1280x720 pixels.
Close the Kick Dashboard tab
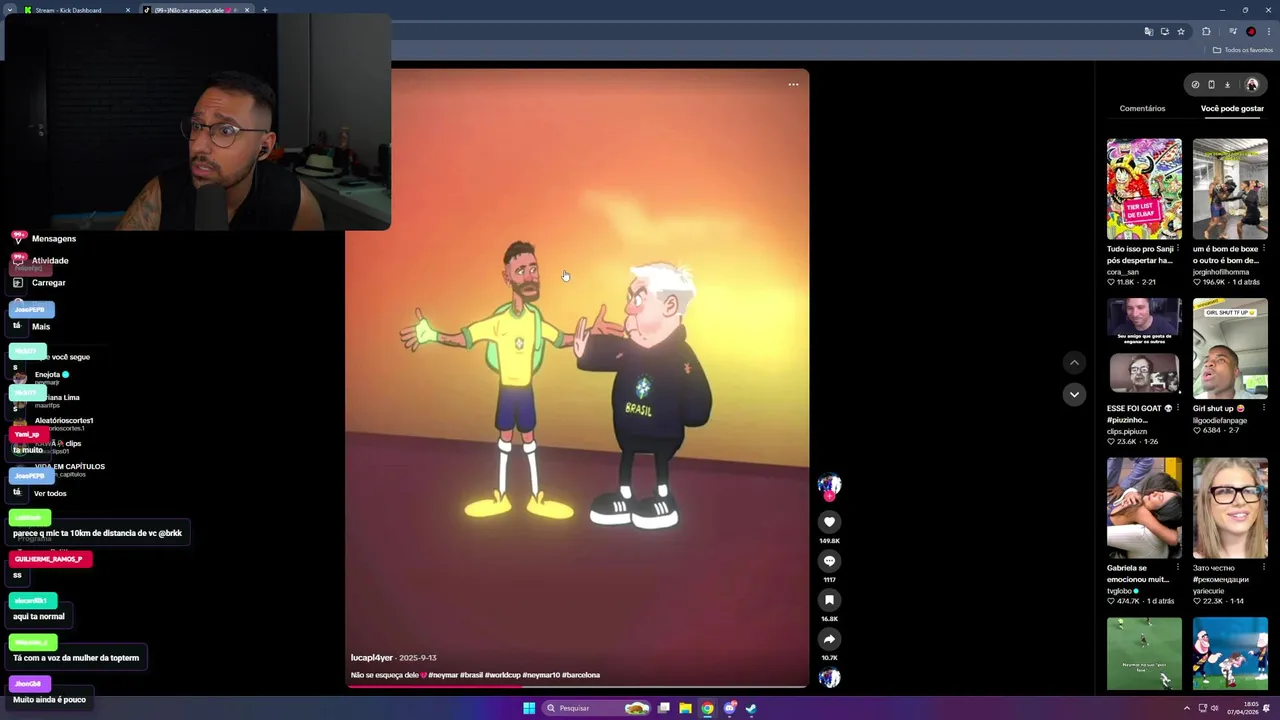(128, 10)
